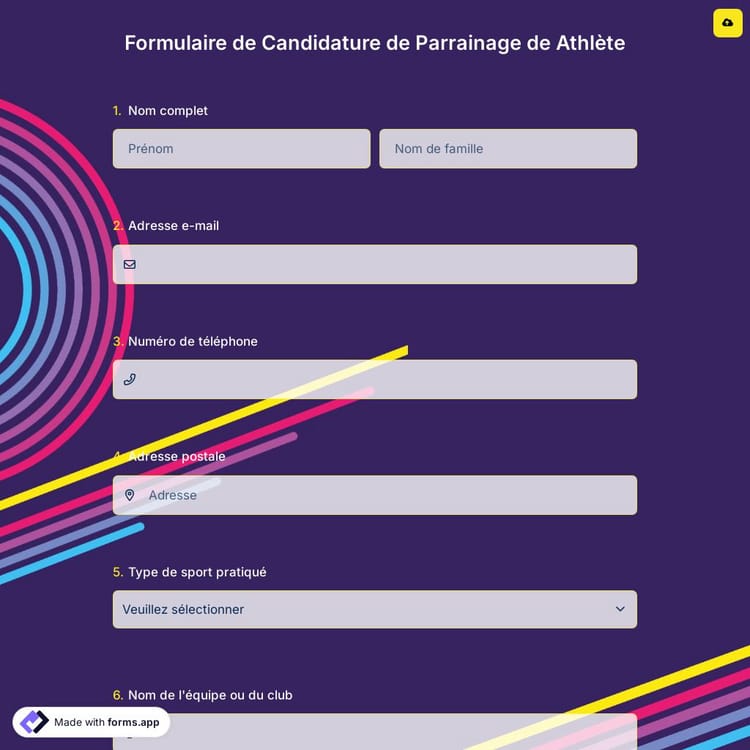Click the phone handset icon
The width and height of the screenshot is (750, 750).
pyautogui.click(x=130, y=380)
